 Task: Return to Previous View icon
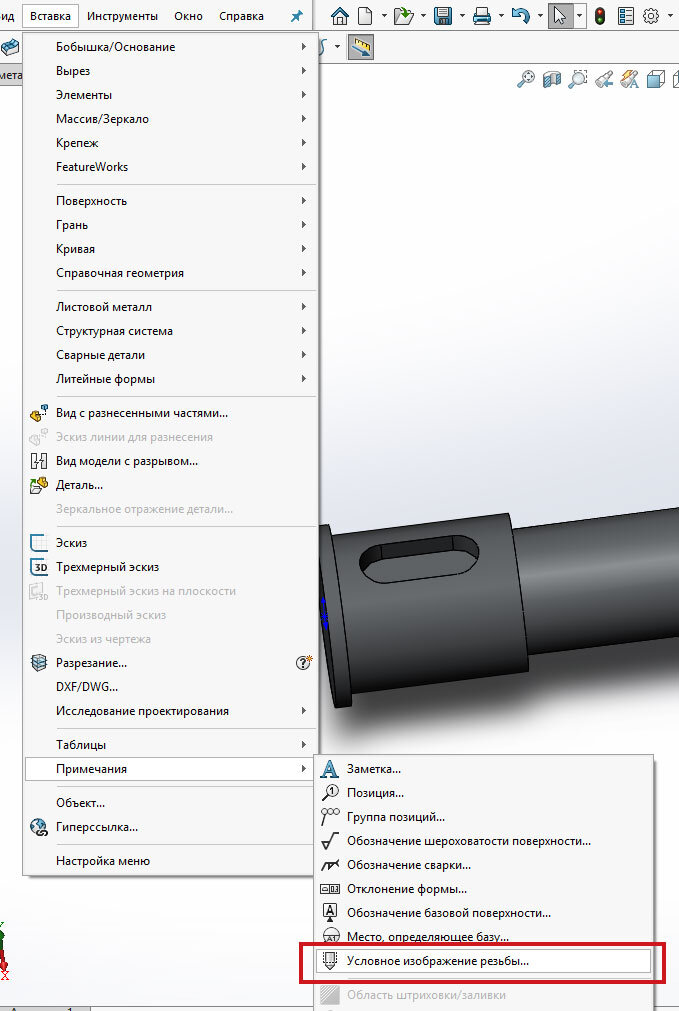pyautogui.click(x=604, y=79)
